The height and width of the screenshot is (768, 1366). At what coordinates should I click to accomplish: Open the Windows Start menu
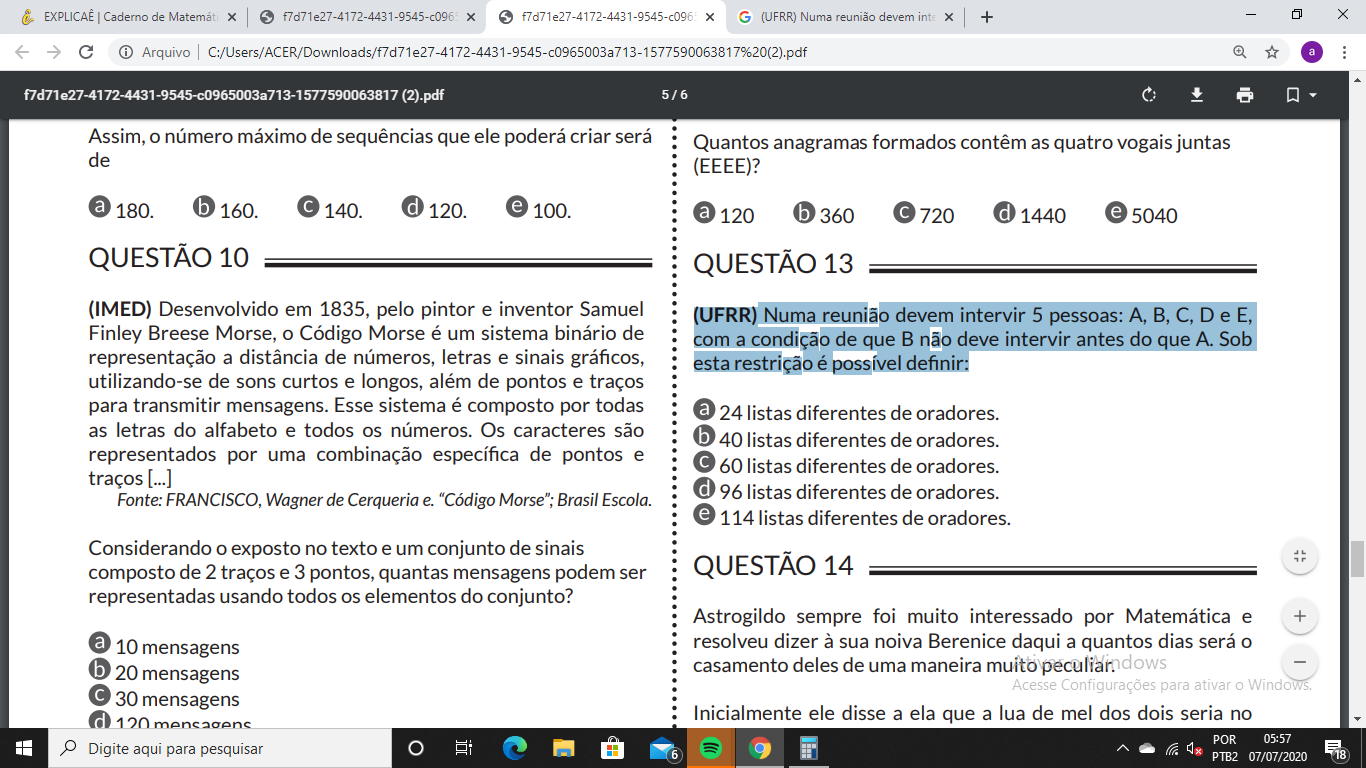click(23, 748)
